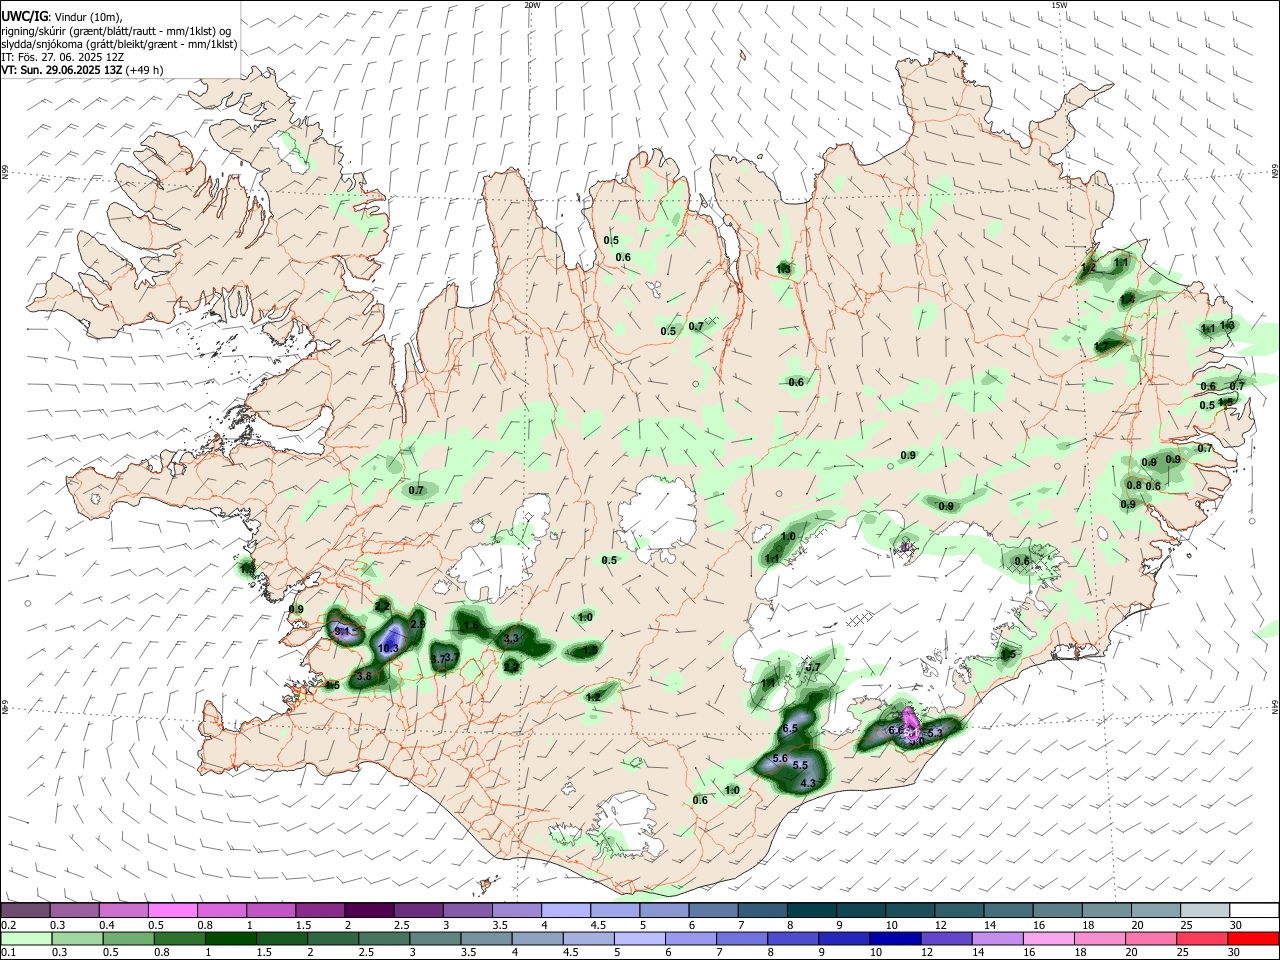Click the '15W' longitude label
Screen dimensions: 1280x960
[x=1059, y=5]
